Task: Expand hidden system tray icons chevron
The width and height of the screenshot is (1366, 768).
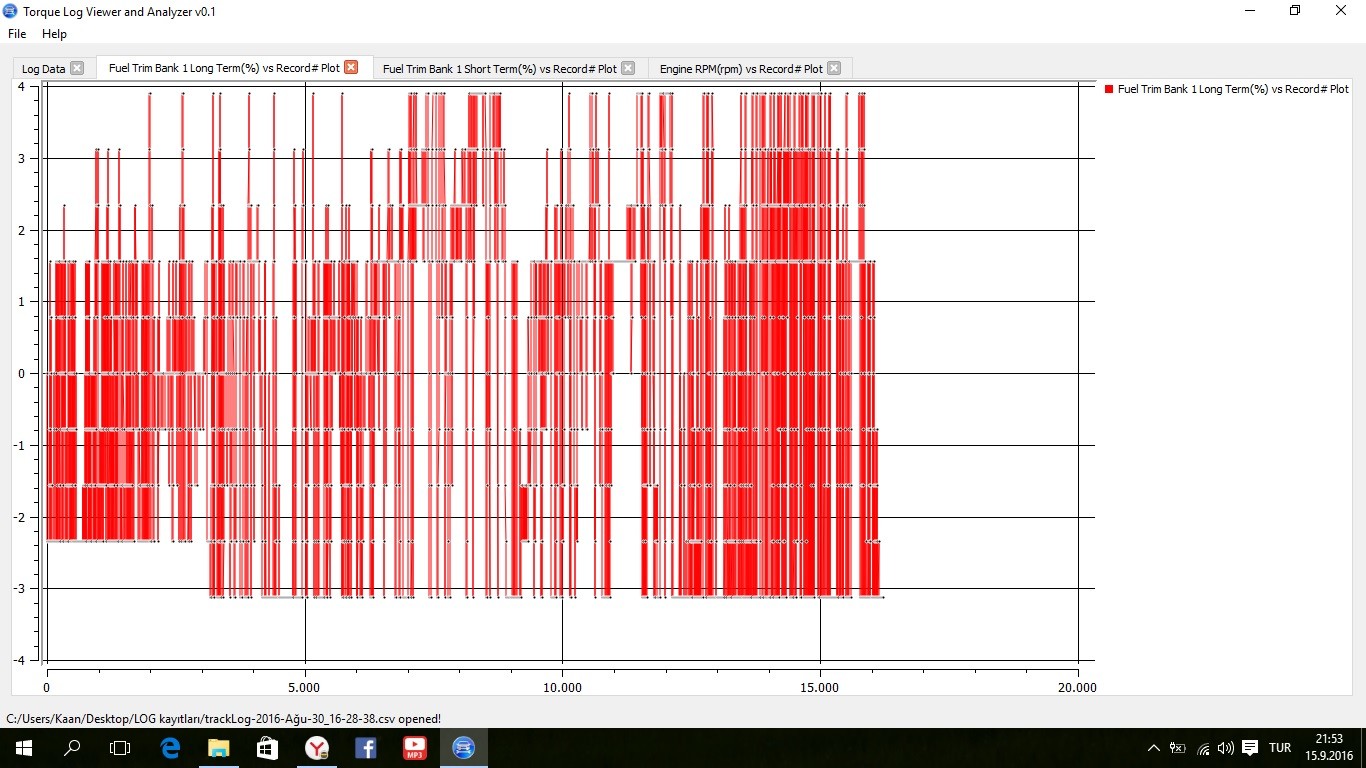Action: point(1154,748)
